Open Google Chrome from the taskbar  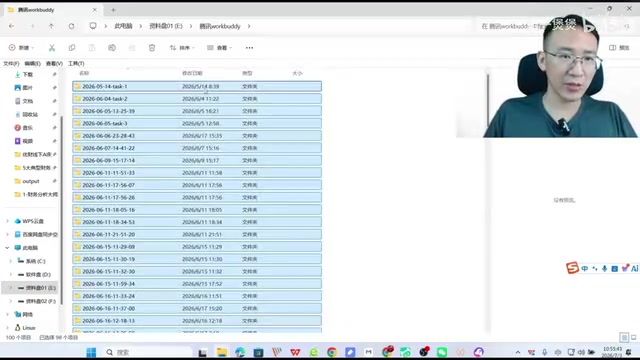332,352
